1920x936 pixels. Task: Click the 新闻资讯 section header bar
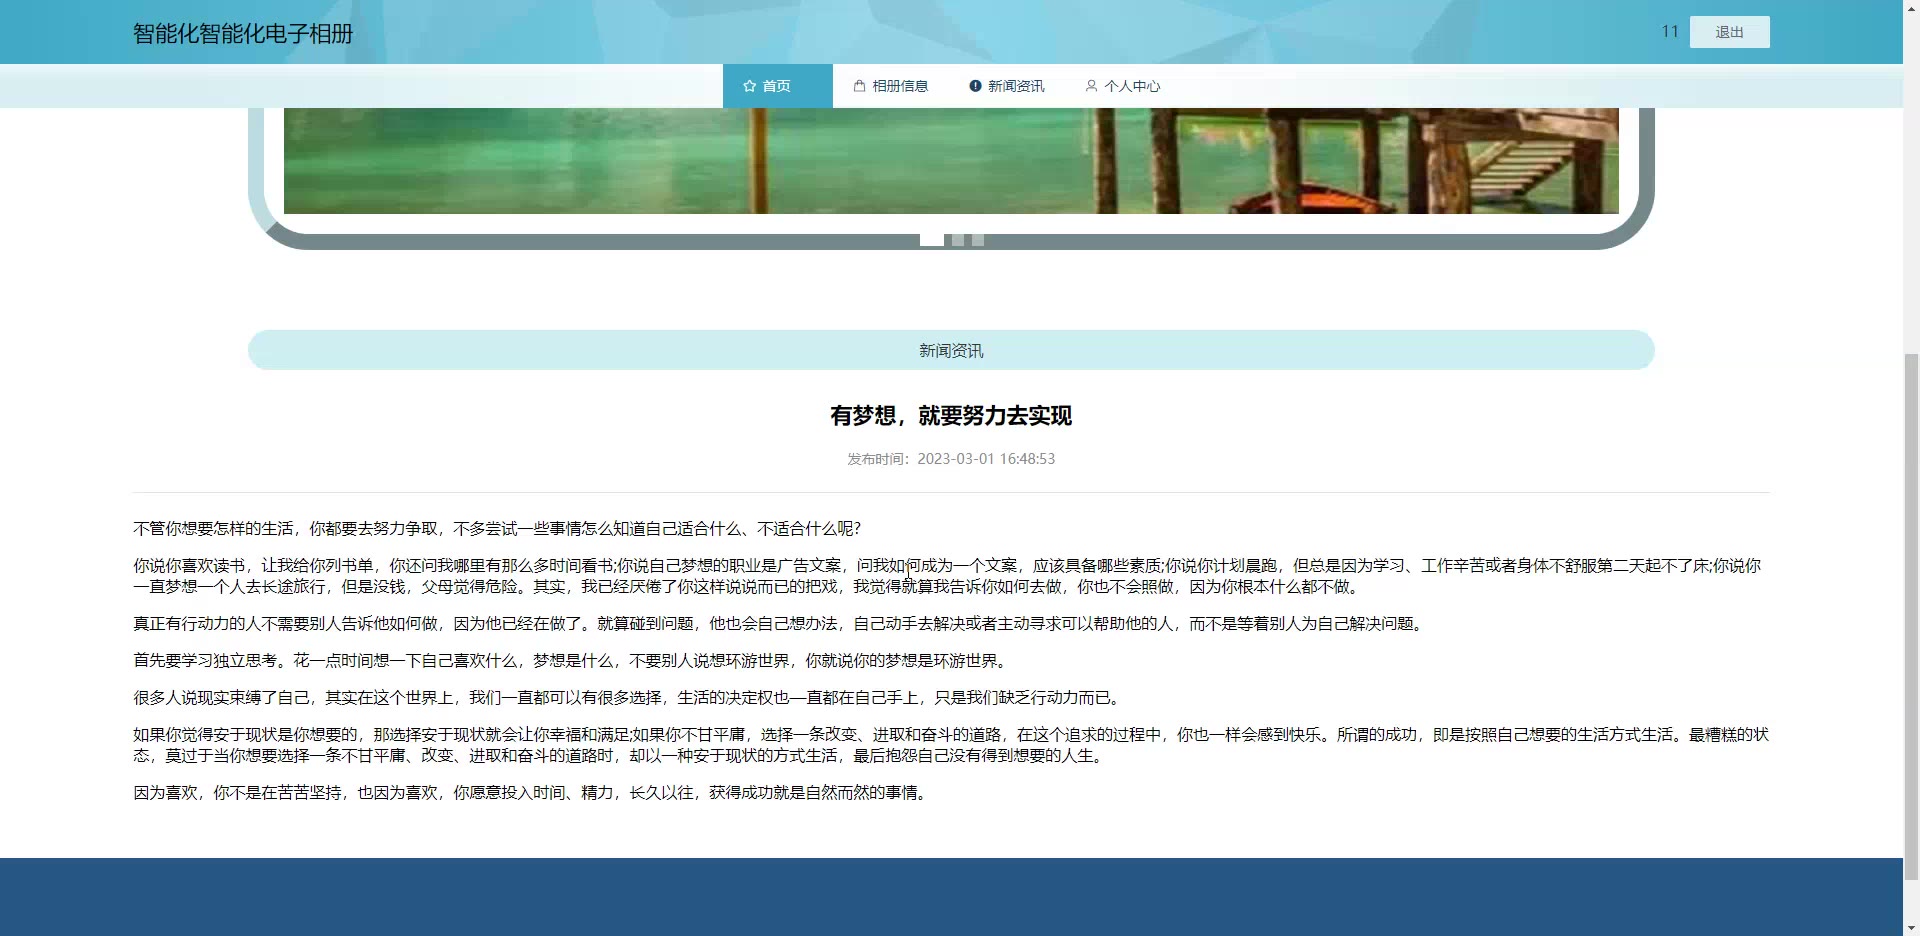[951, 350]
